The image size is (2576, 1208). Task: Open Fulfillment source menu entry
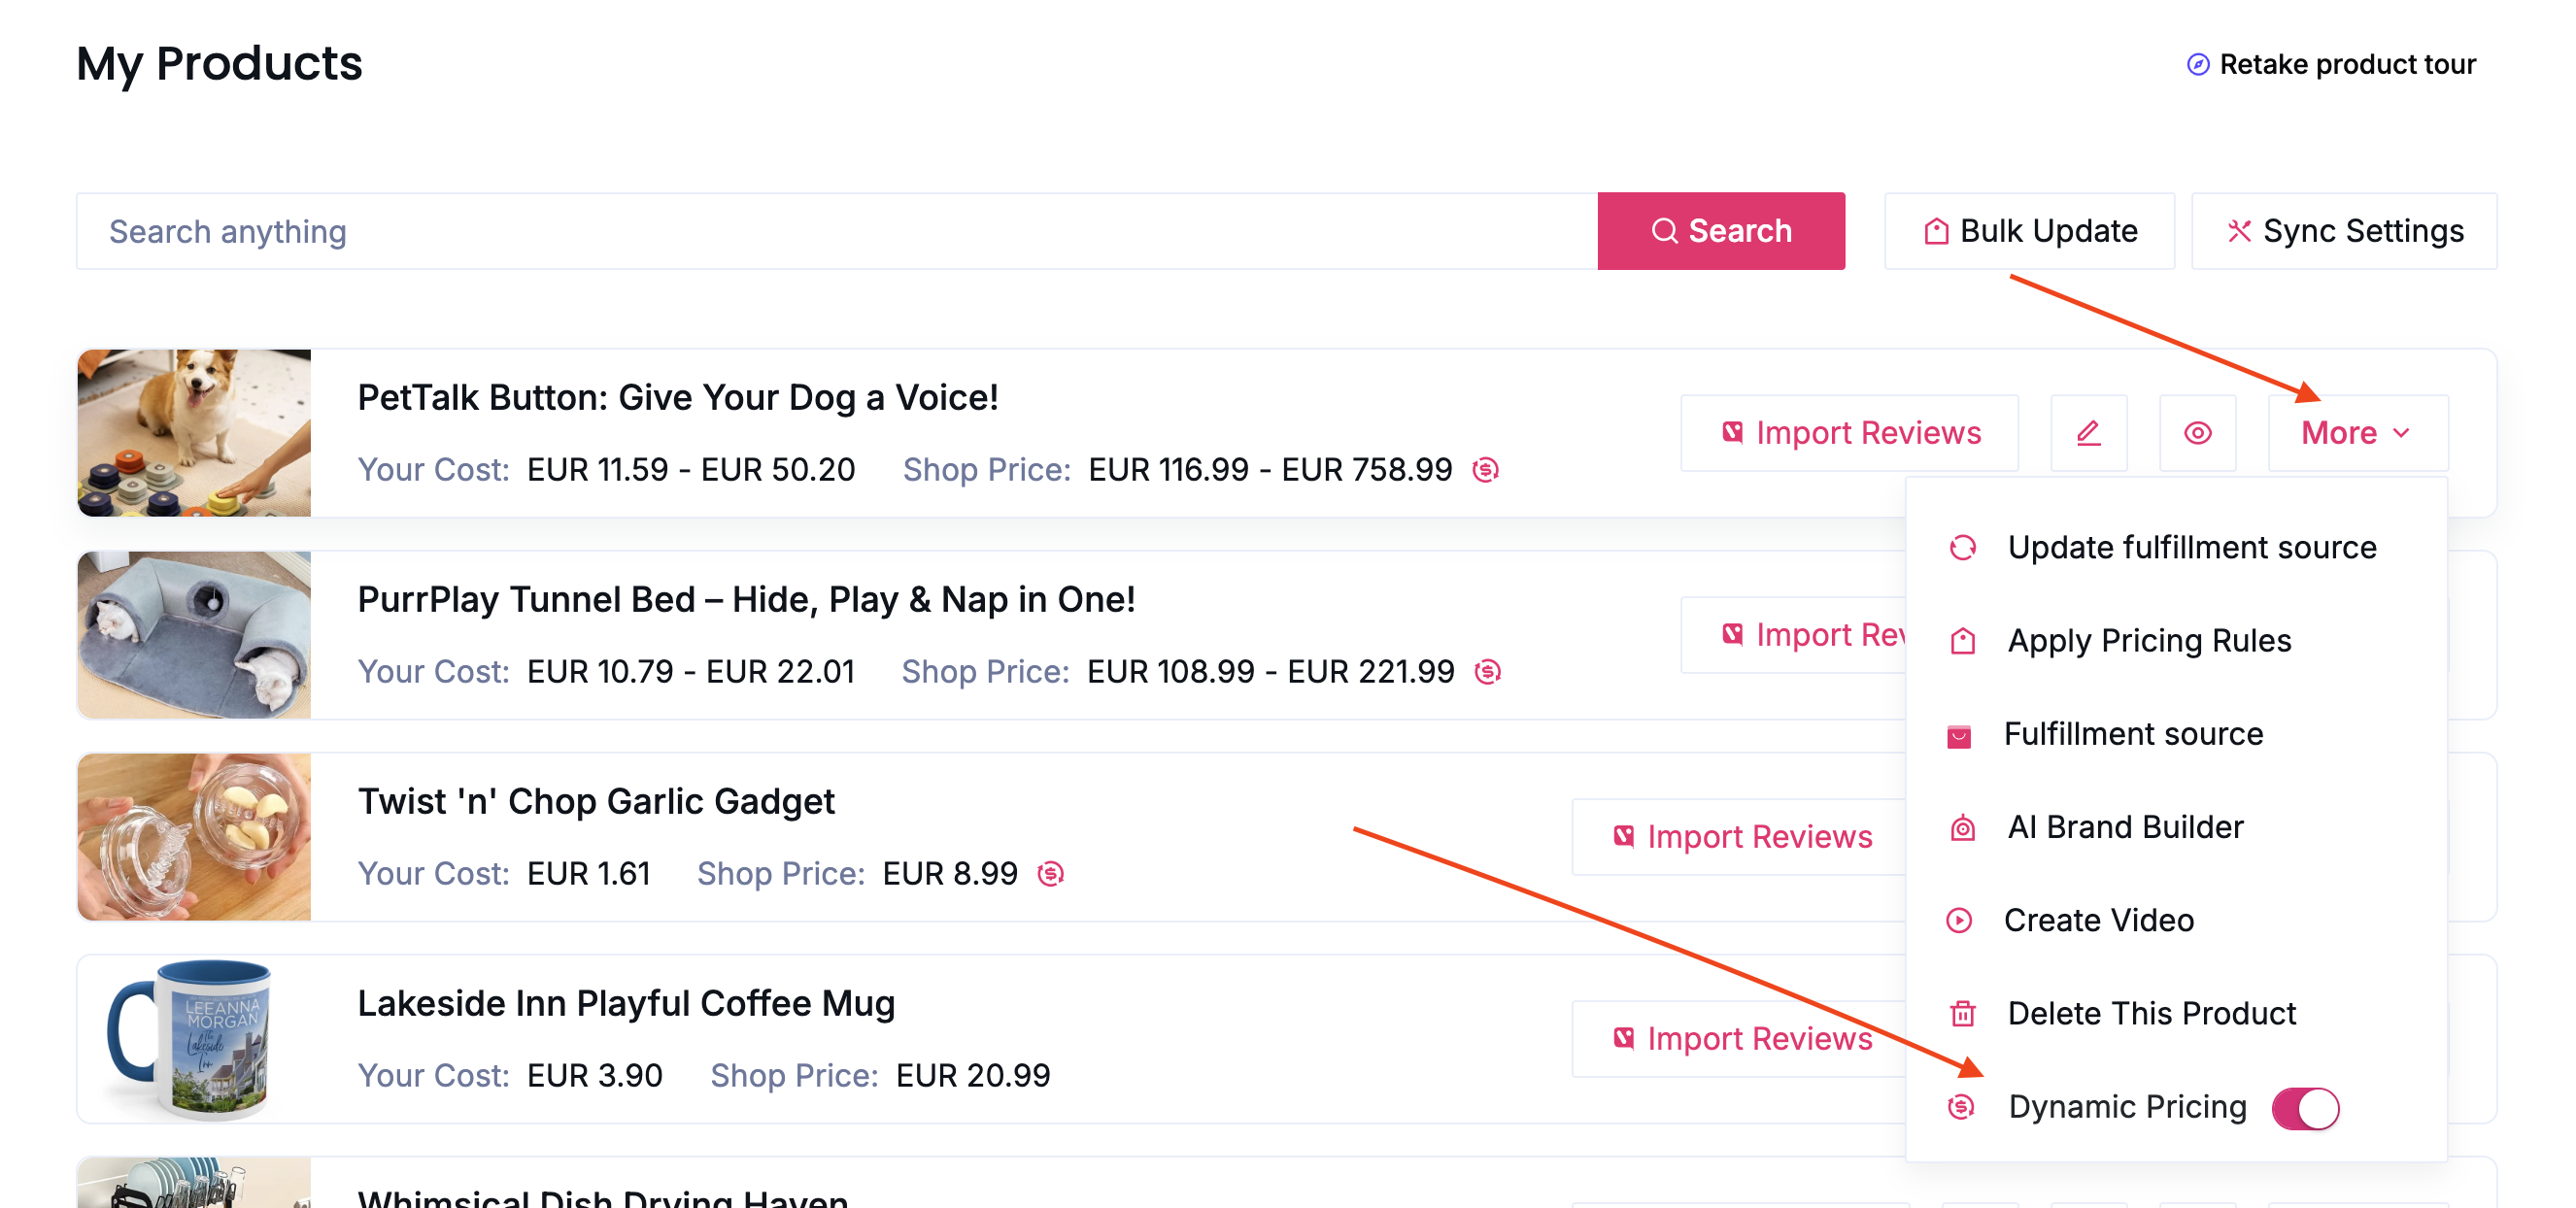pos(2132,733)
